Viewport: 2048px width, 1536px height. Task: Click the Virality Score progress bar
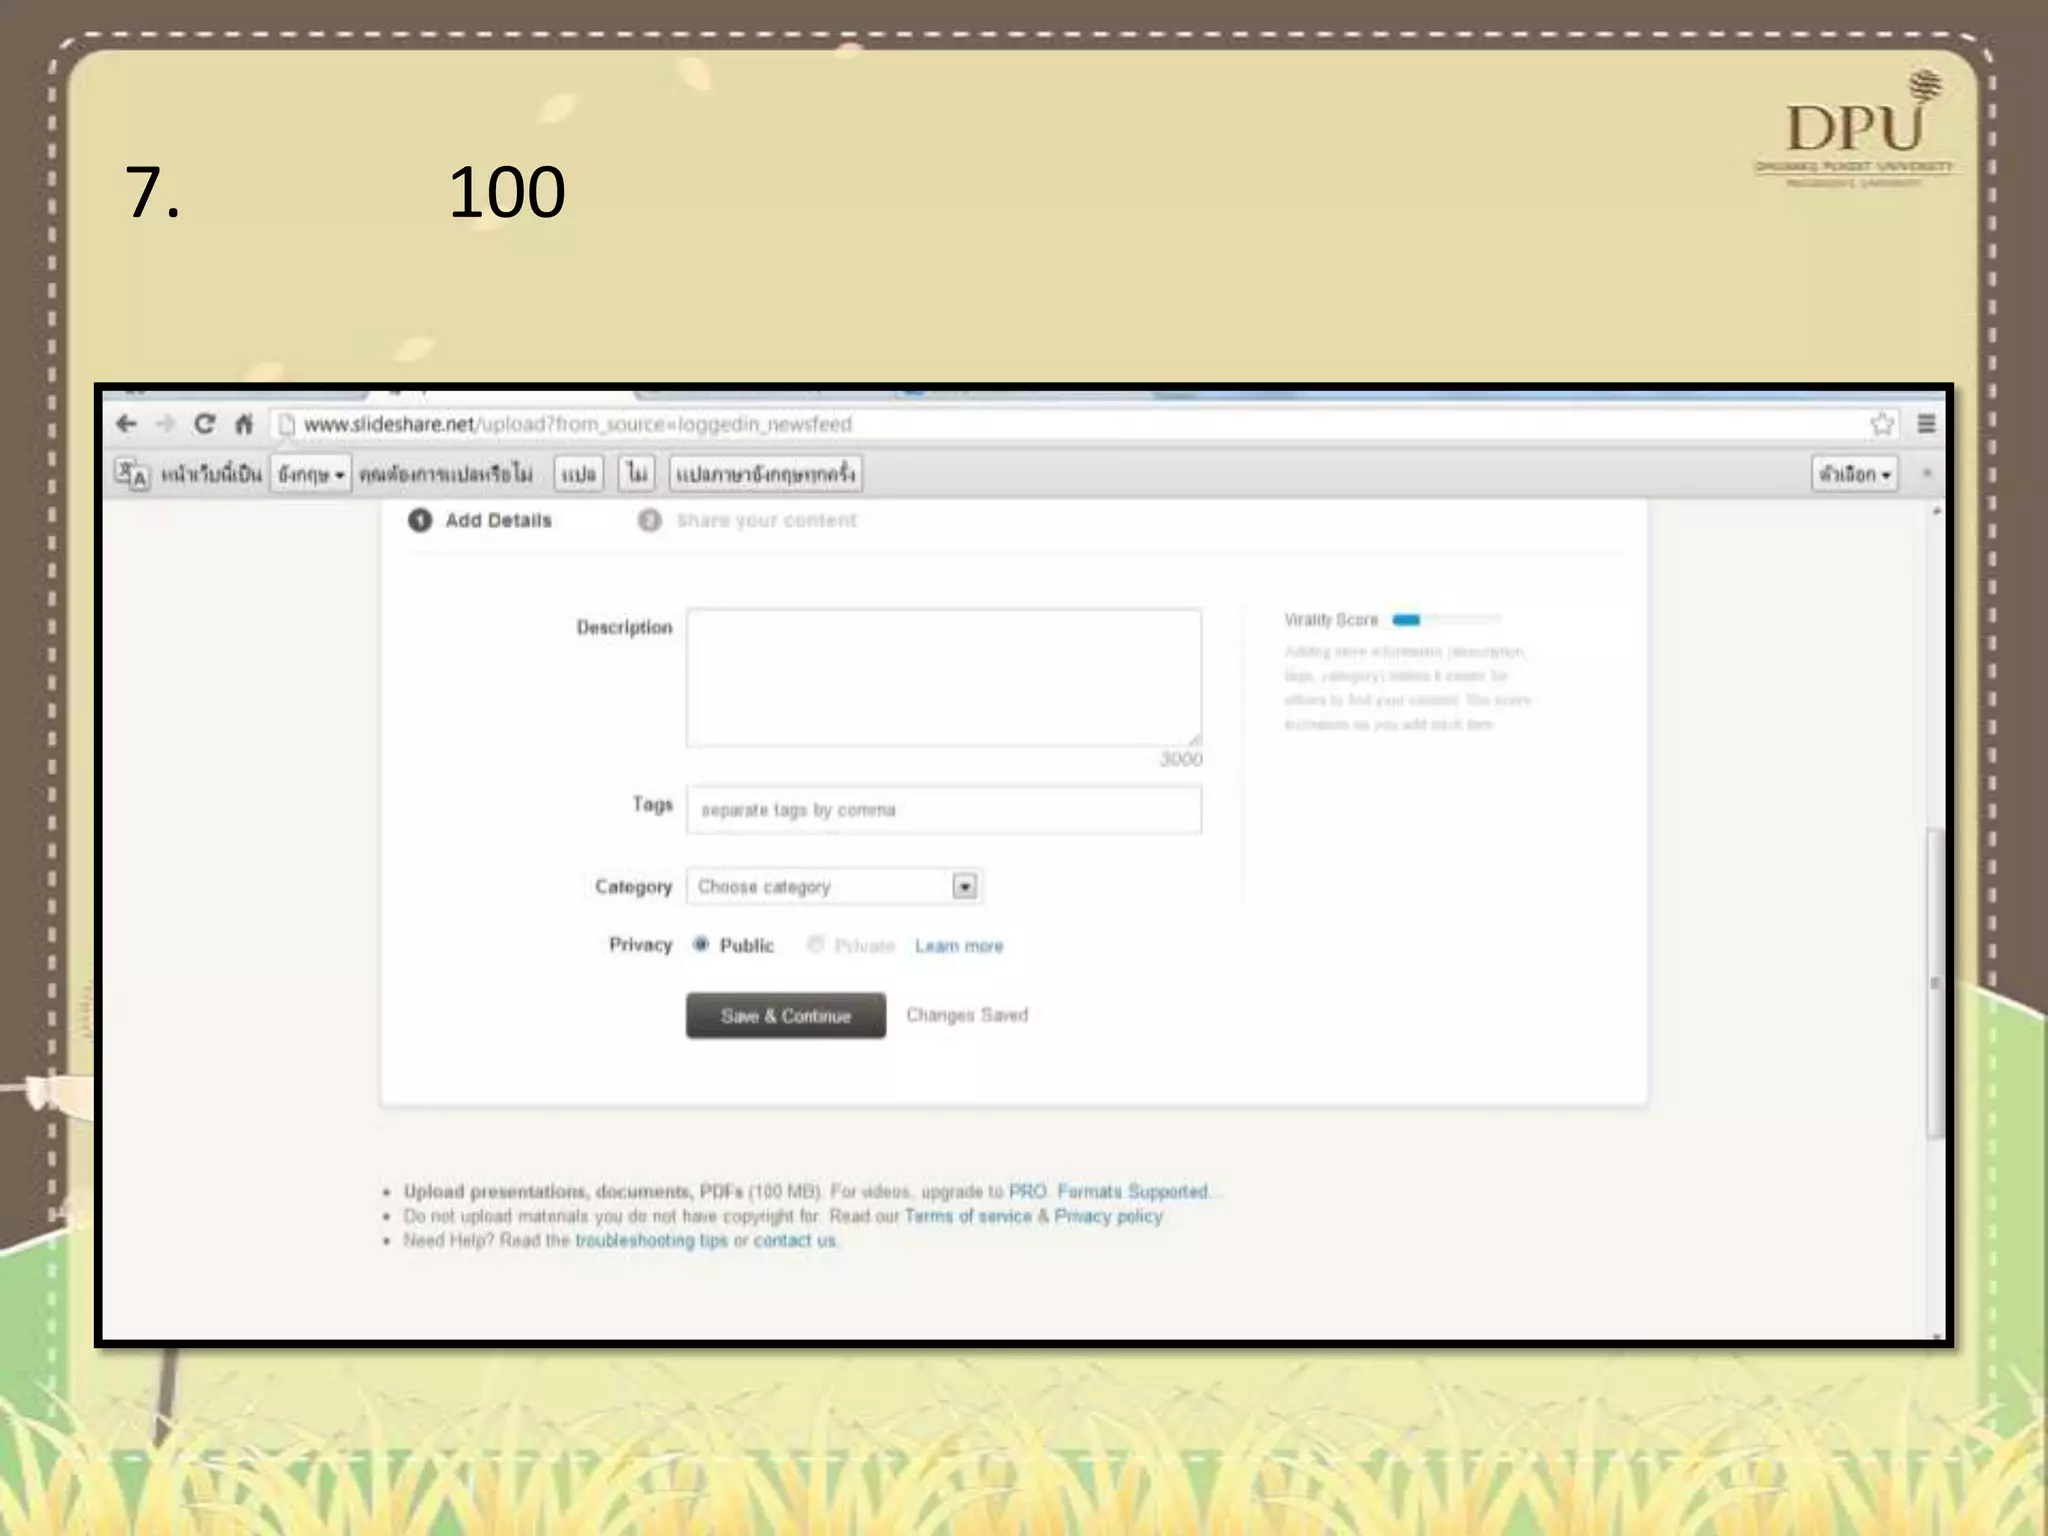pos(1447,620)
